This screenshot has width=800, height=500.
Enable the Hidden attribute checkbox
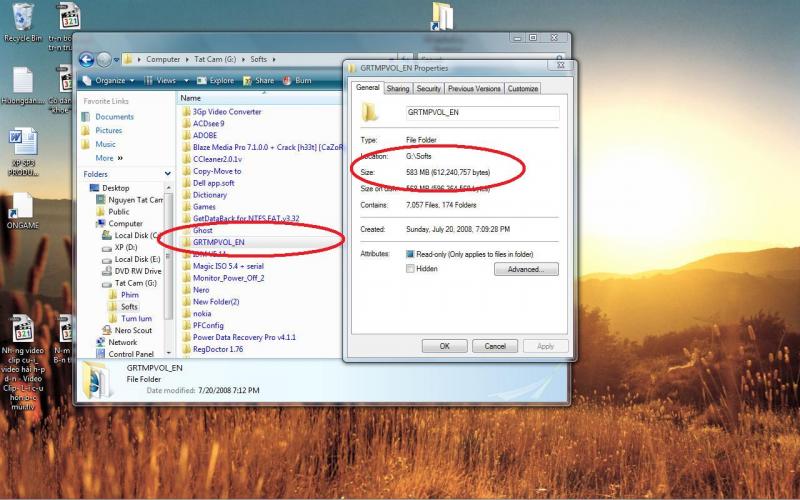(x=410, y=269)
